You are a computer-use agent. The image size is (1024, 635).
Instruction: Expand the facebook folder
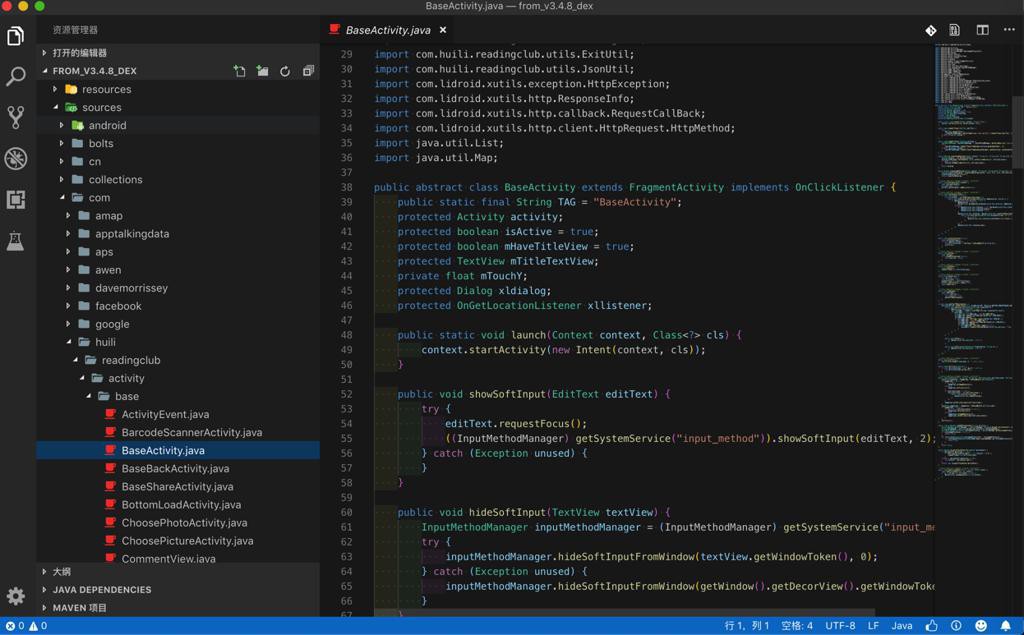[x=178, y=306]
